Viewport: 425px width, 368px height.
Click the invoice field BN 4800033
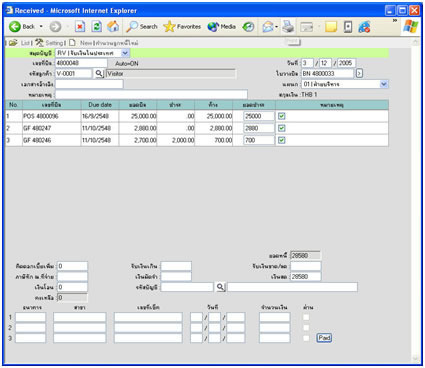327,73
